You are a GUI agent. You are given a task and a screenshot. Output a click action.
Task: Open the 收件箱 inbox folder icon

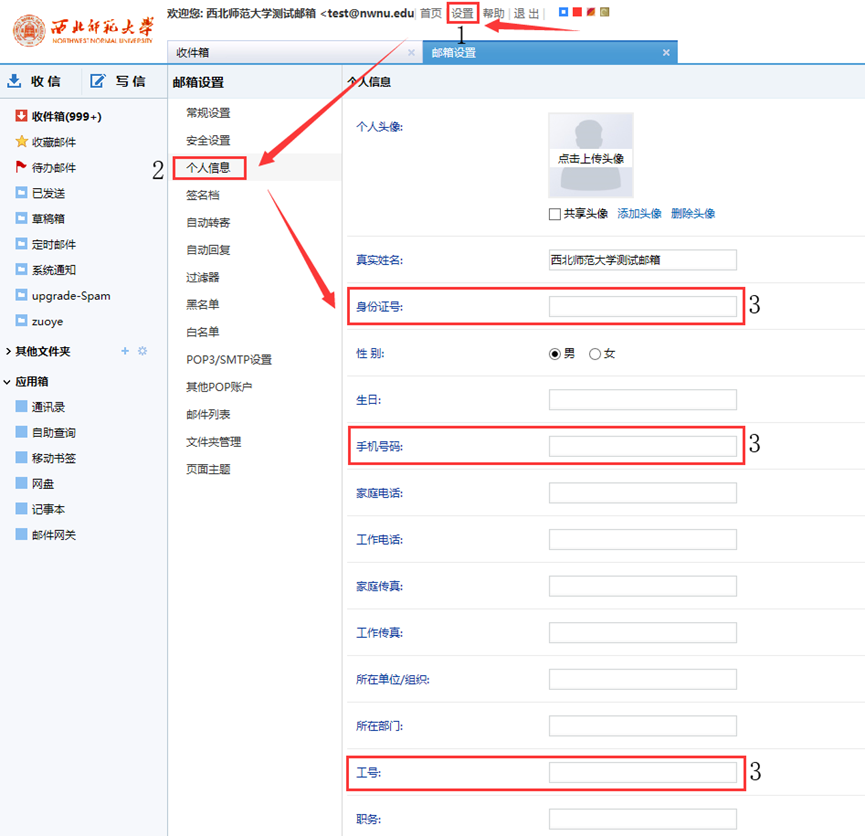(x=21, y=116)
